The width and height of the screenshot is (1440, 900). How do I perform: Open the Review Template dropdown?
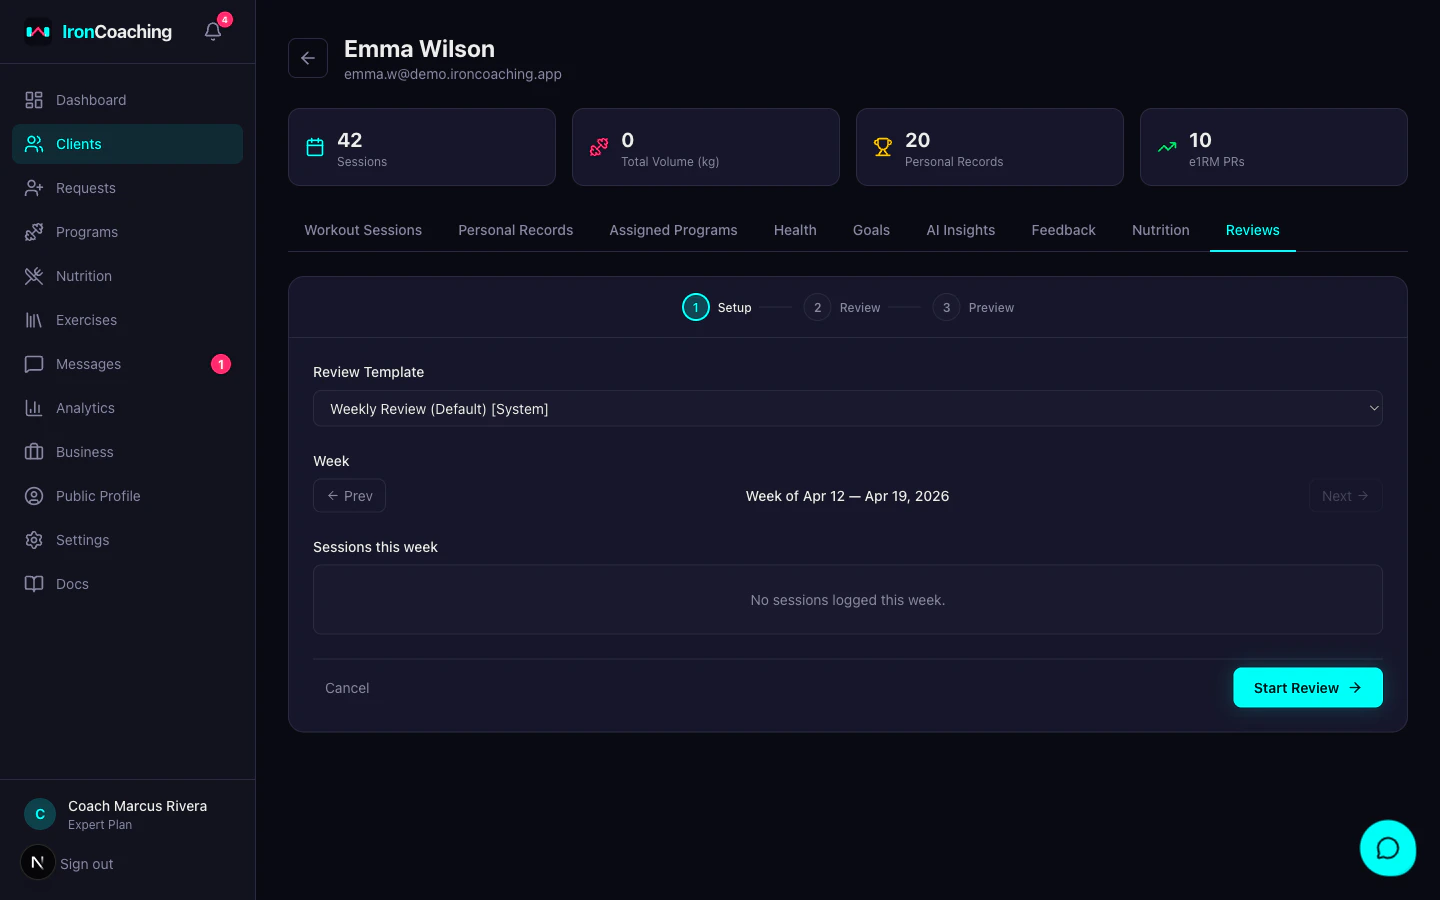click(848, 408)
